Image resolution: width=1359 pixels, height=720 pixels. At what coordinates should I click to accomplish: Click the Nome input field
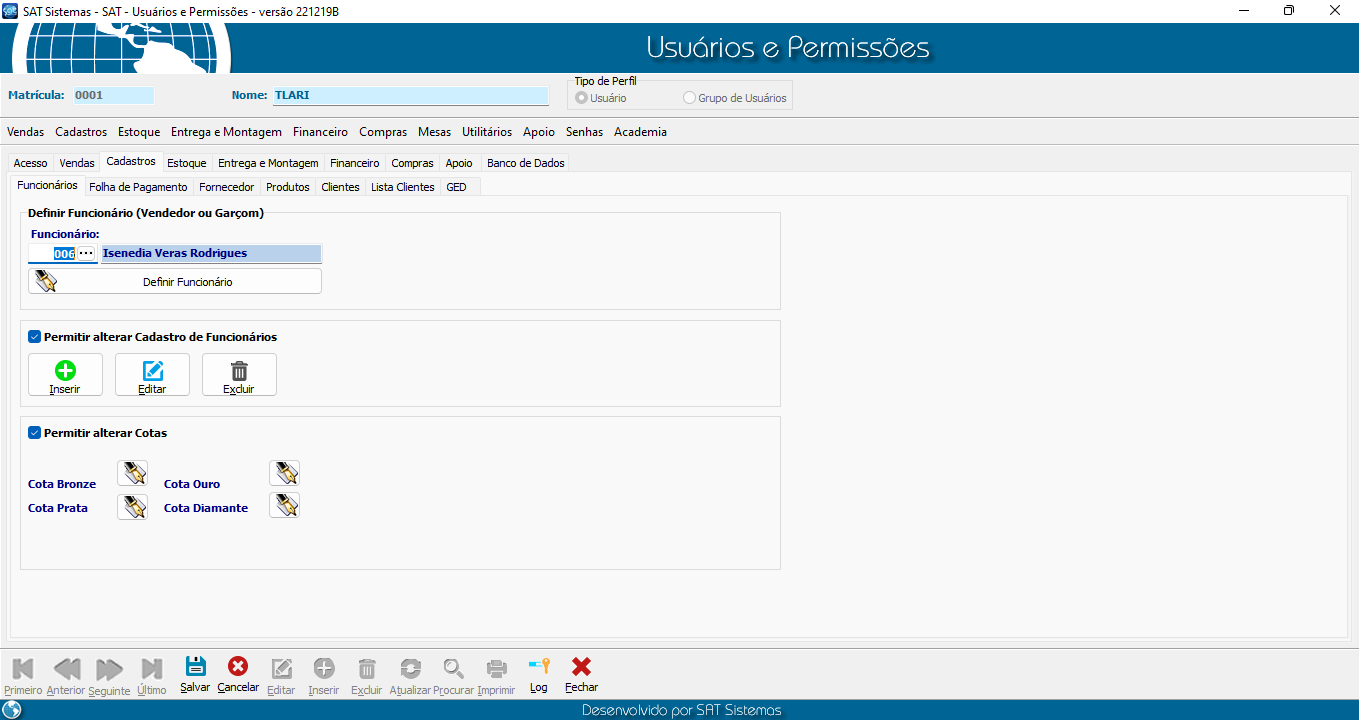point(410,96)
